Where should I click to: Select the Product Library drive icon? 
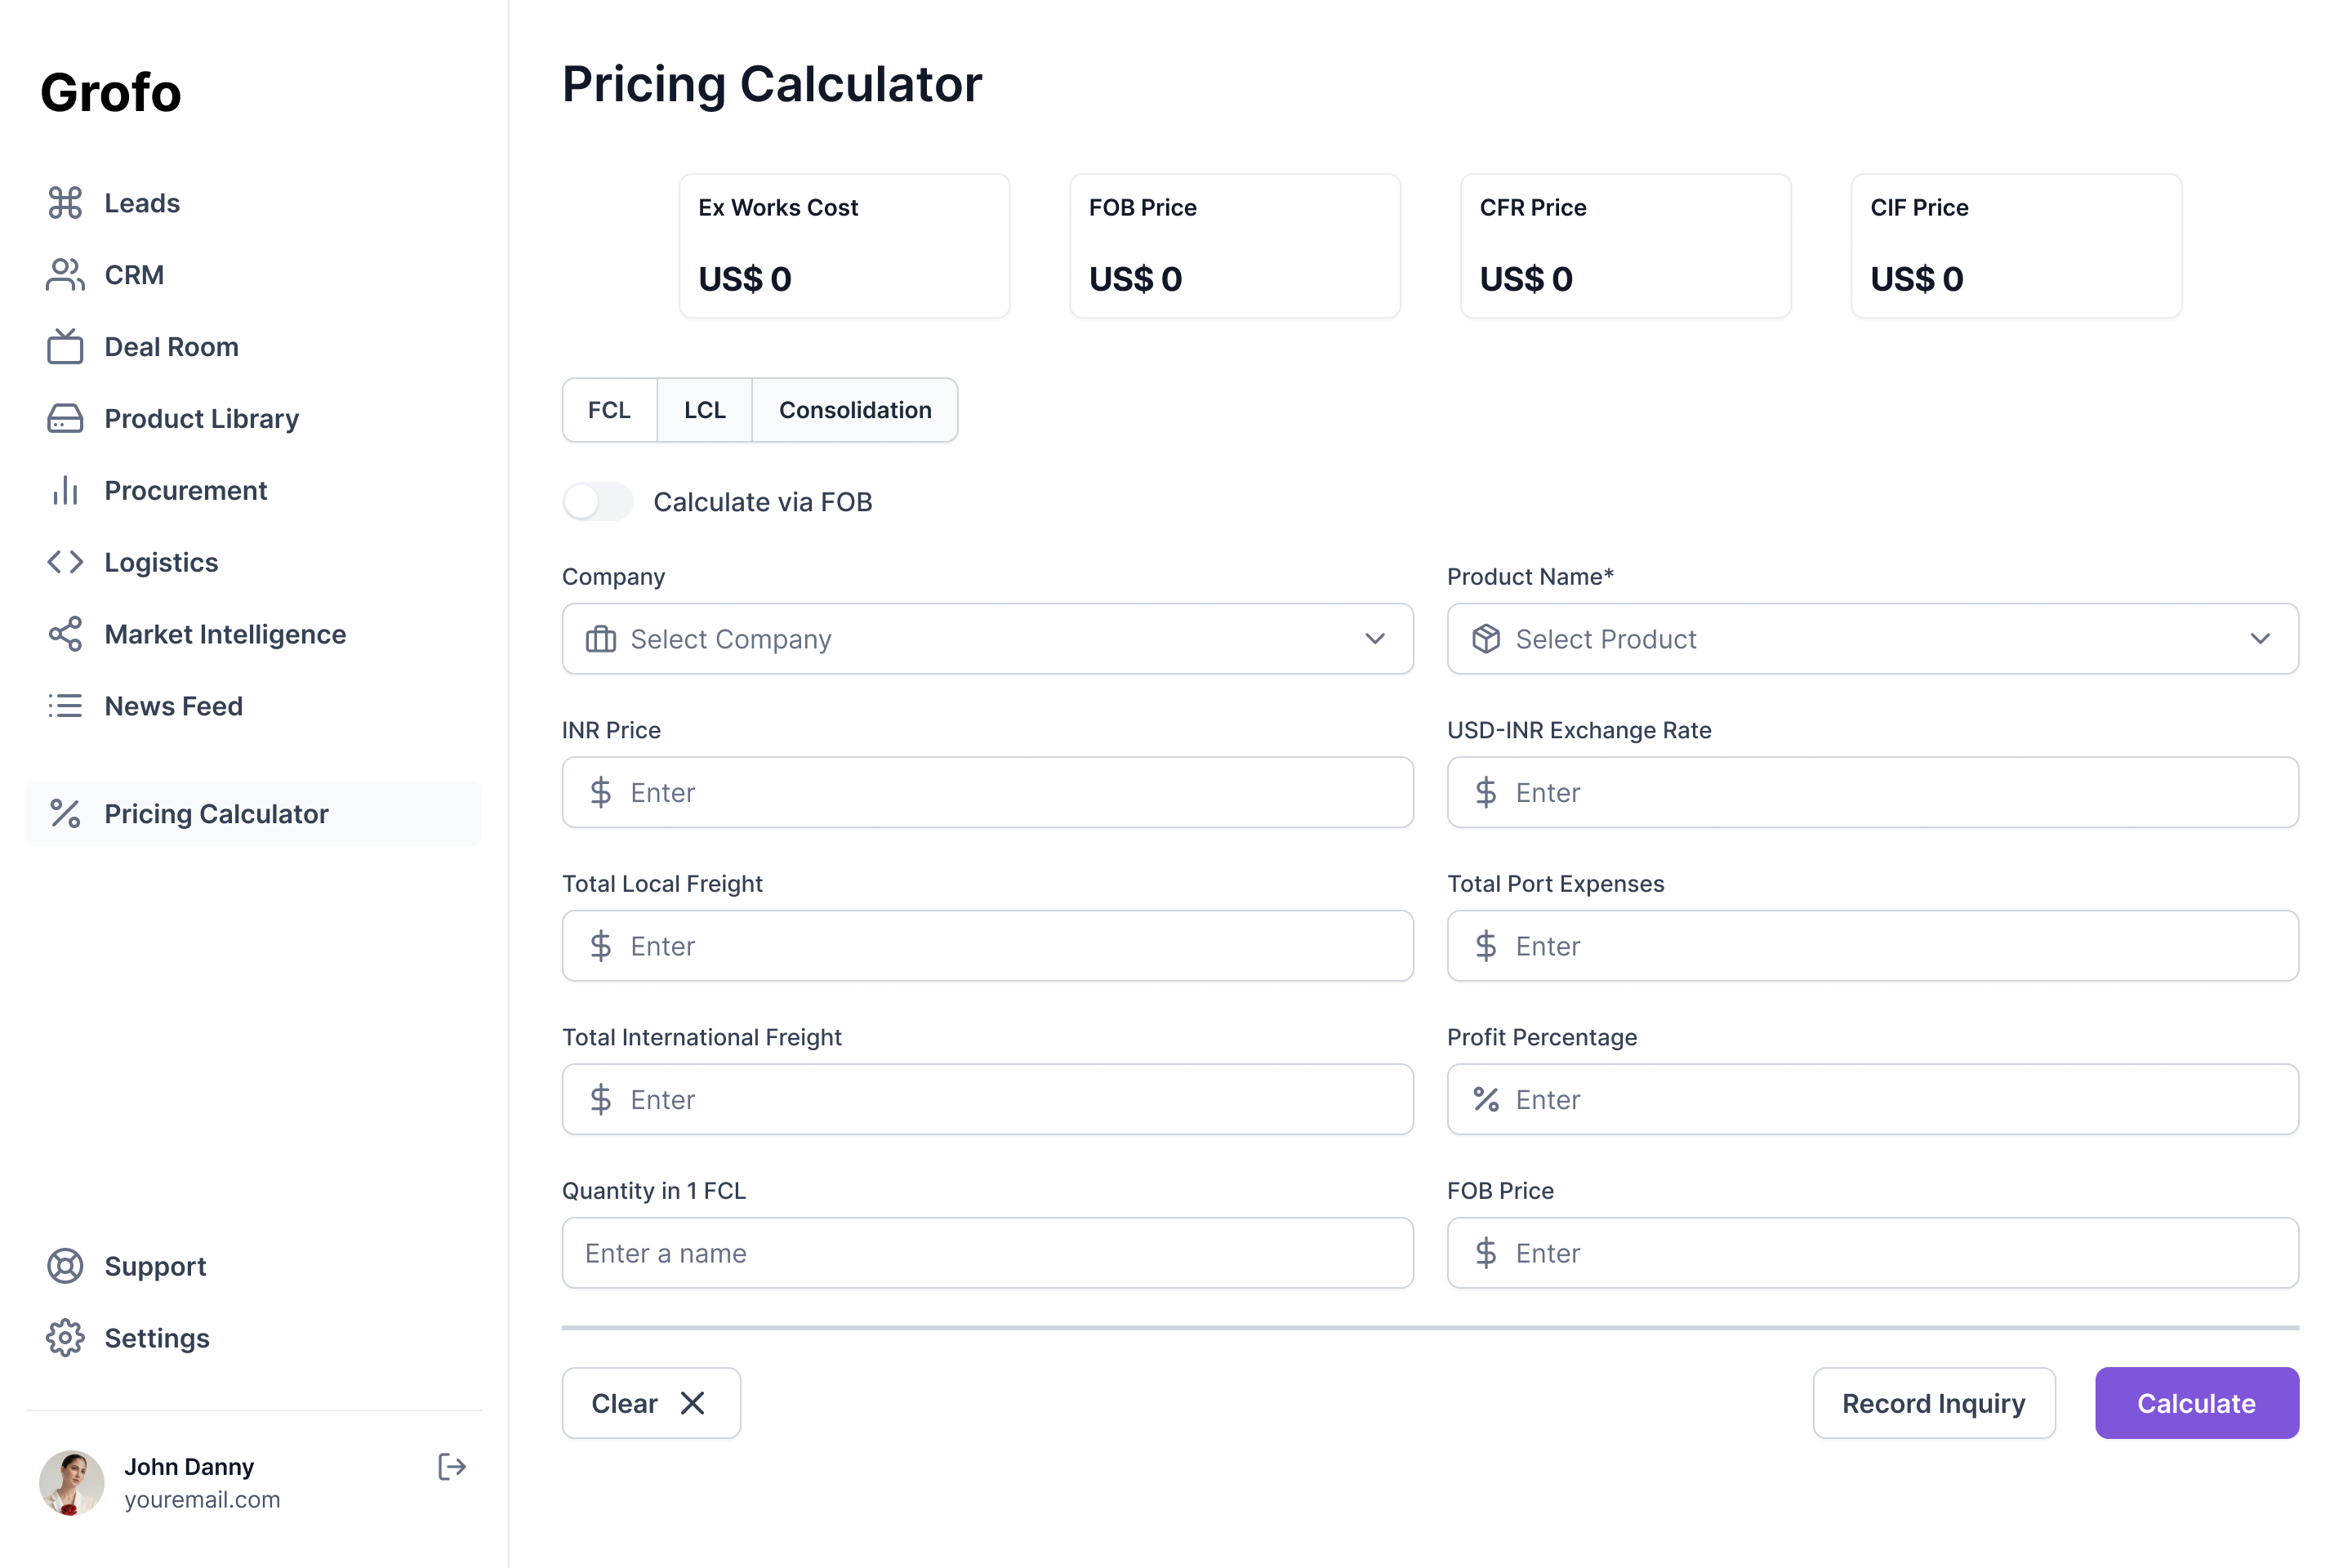tap(65, 418)
